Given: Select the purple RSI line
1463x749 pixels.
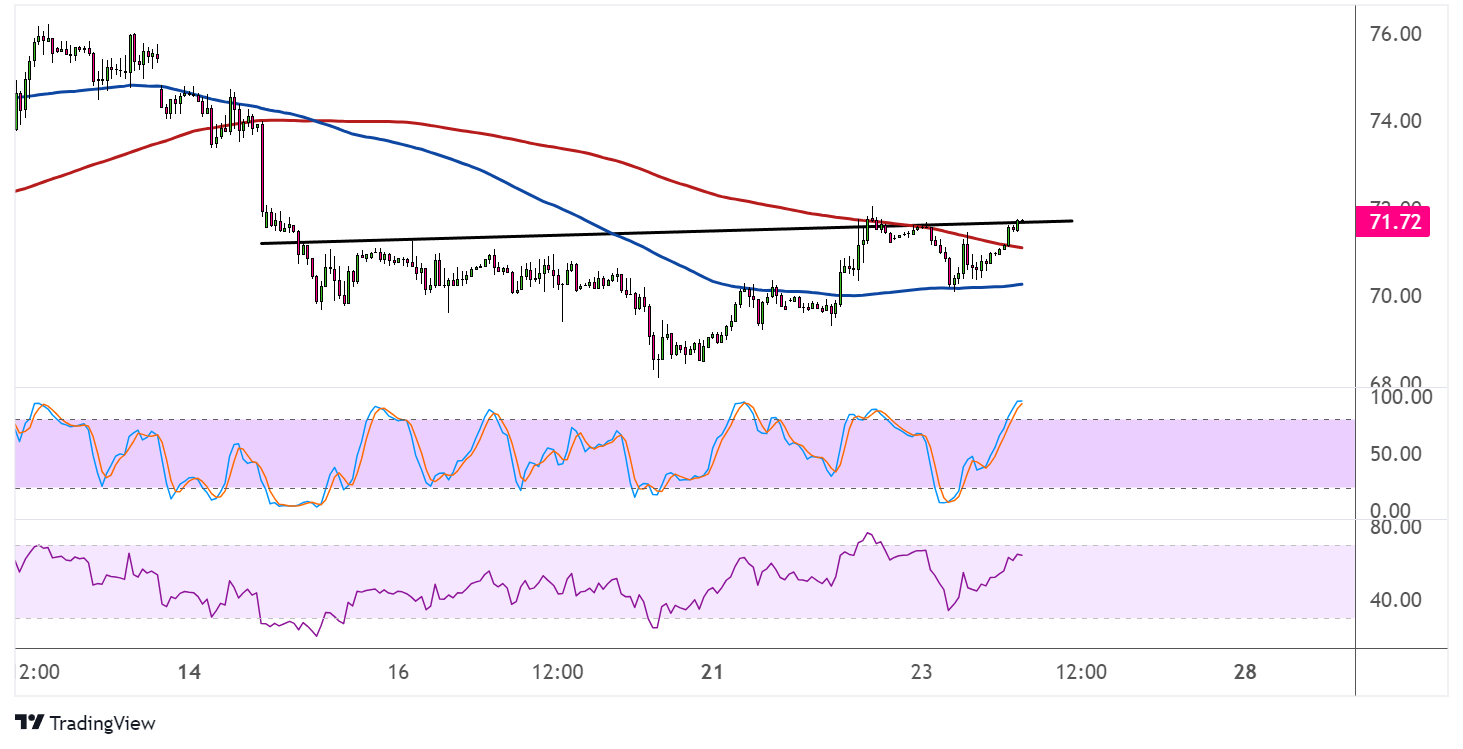Looking at the screenshot, I should [x=520, y=585].
